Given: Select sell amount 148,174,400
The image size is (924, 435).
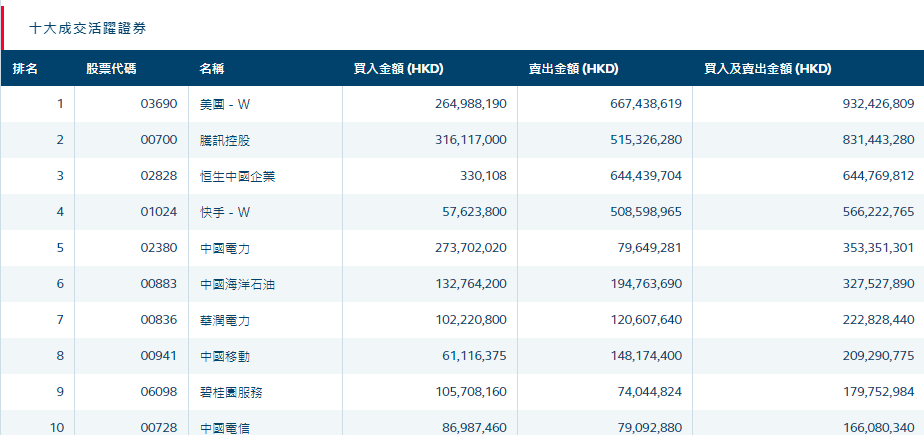Looking at the screenshot, I should (x=646, y=355).
